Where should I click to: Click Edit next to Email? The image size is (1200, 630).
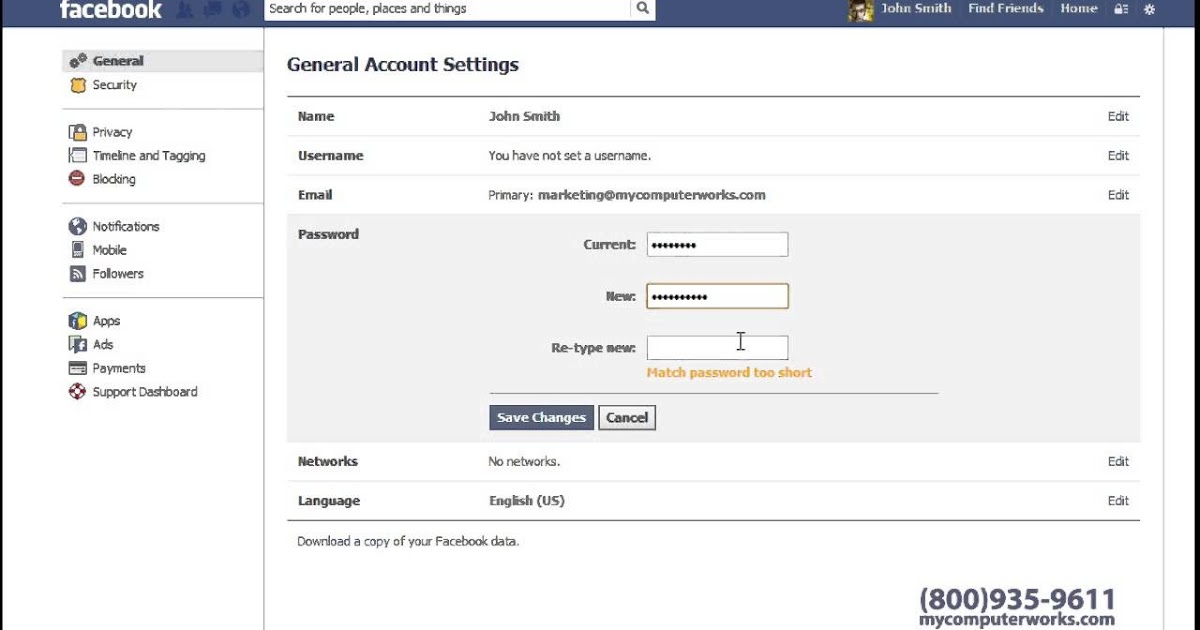point(1117,194)
